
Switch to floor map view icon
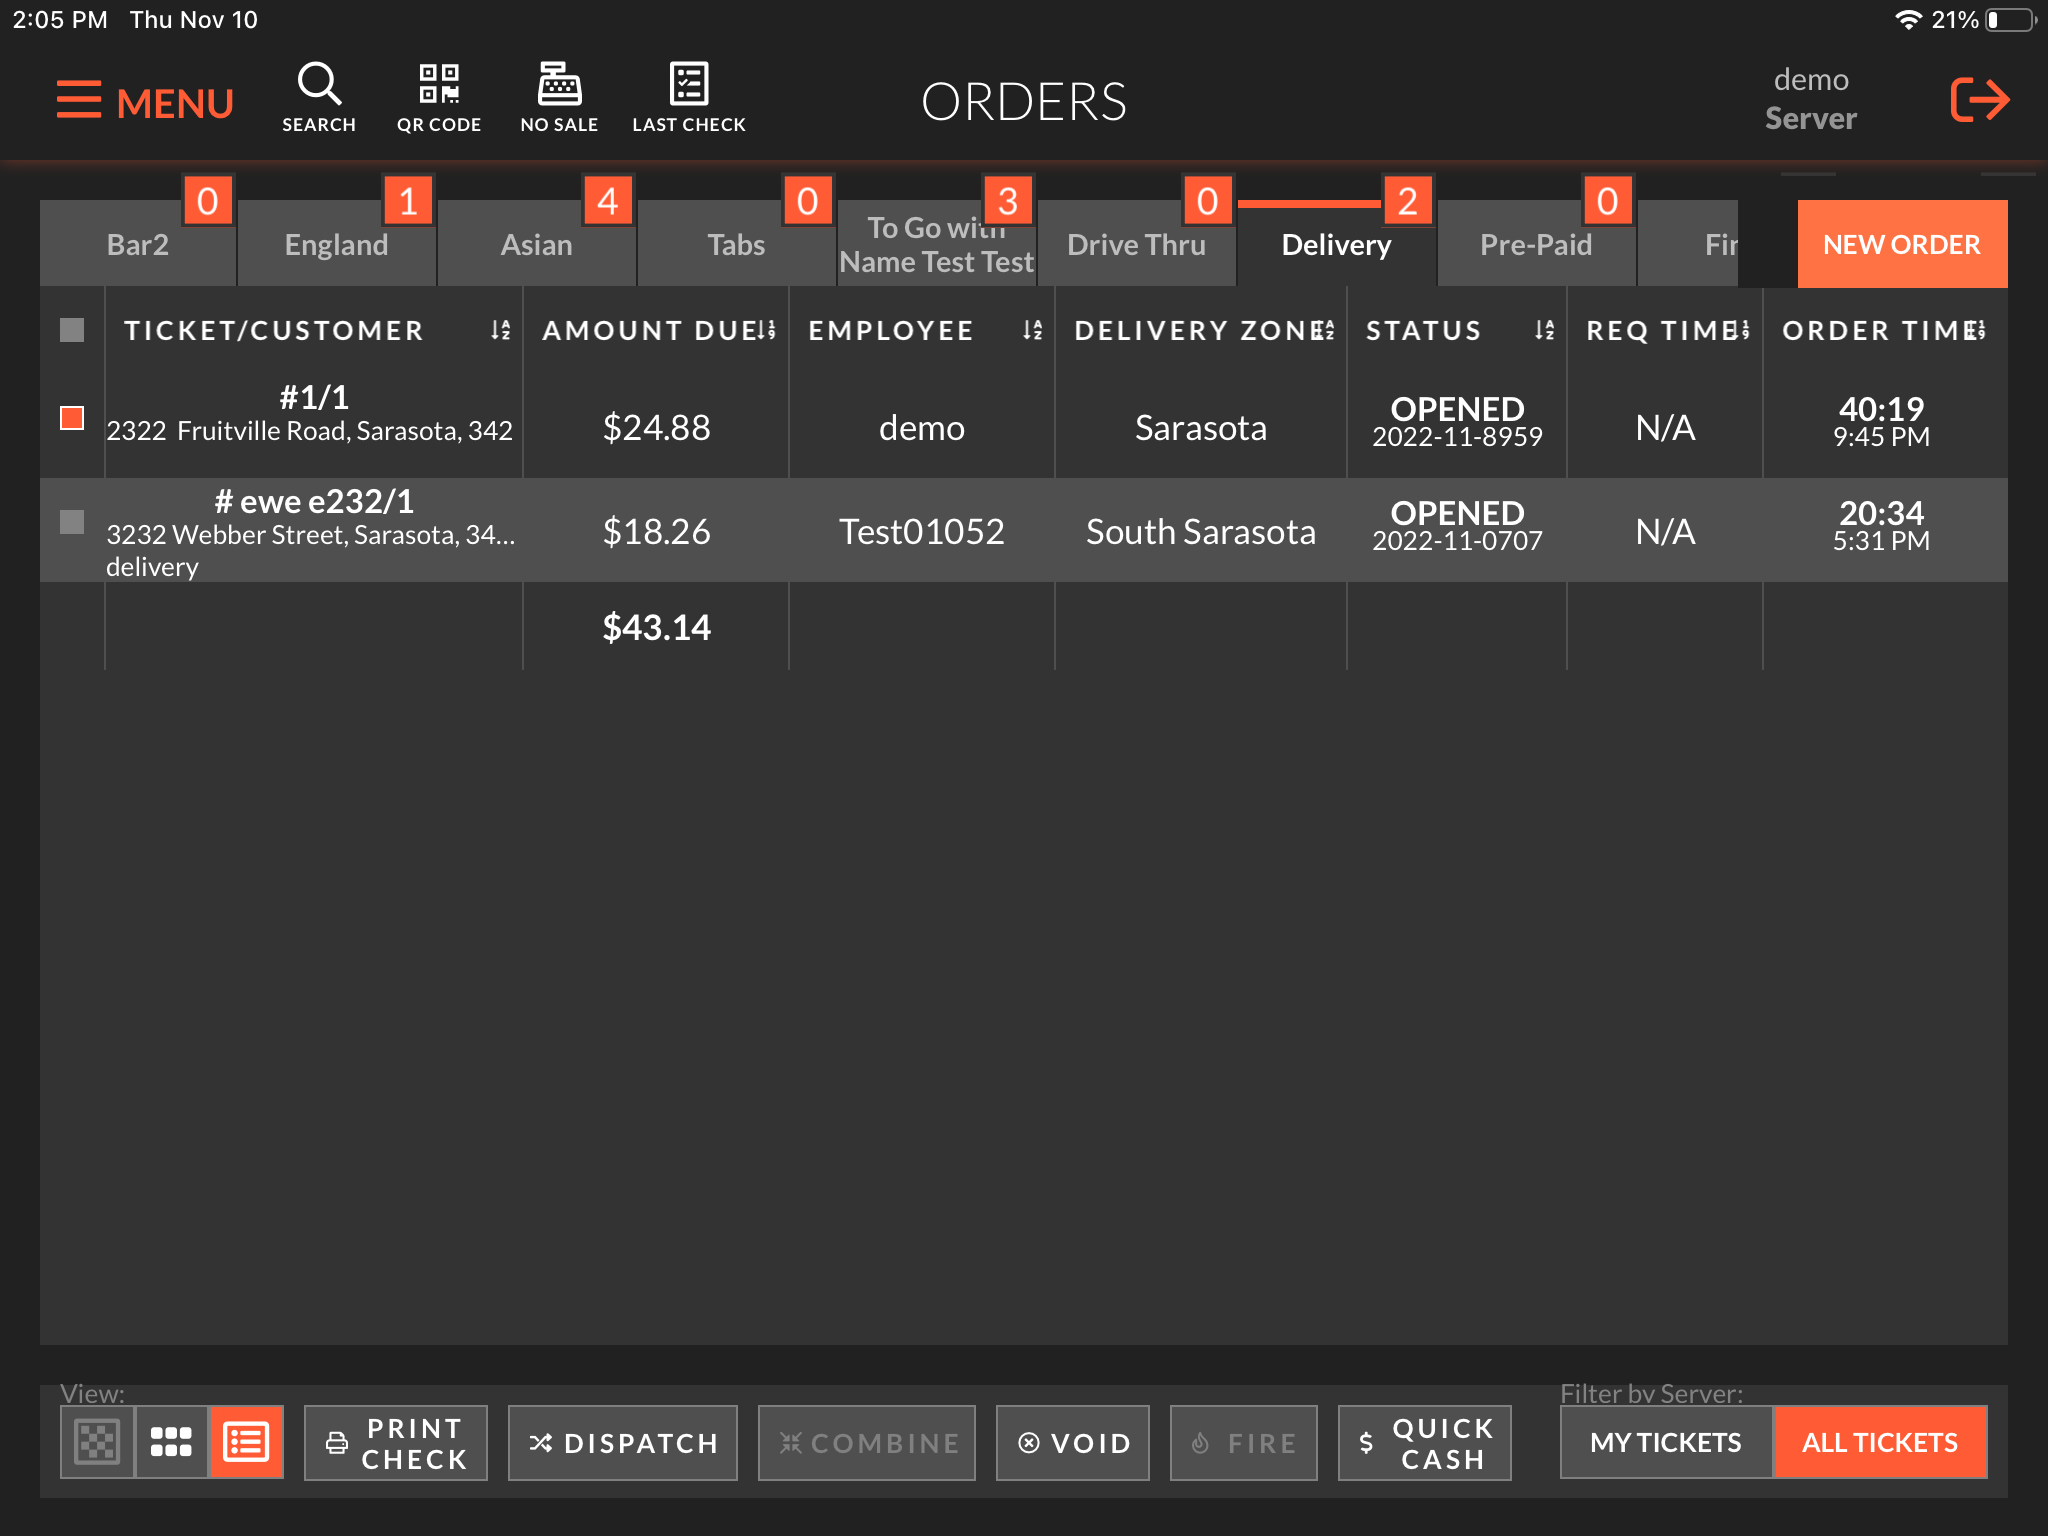coord(97,1441)
